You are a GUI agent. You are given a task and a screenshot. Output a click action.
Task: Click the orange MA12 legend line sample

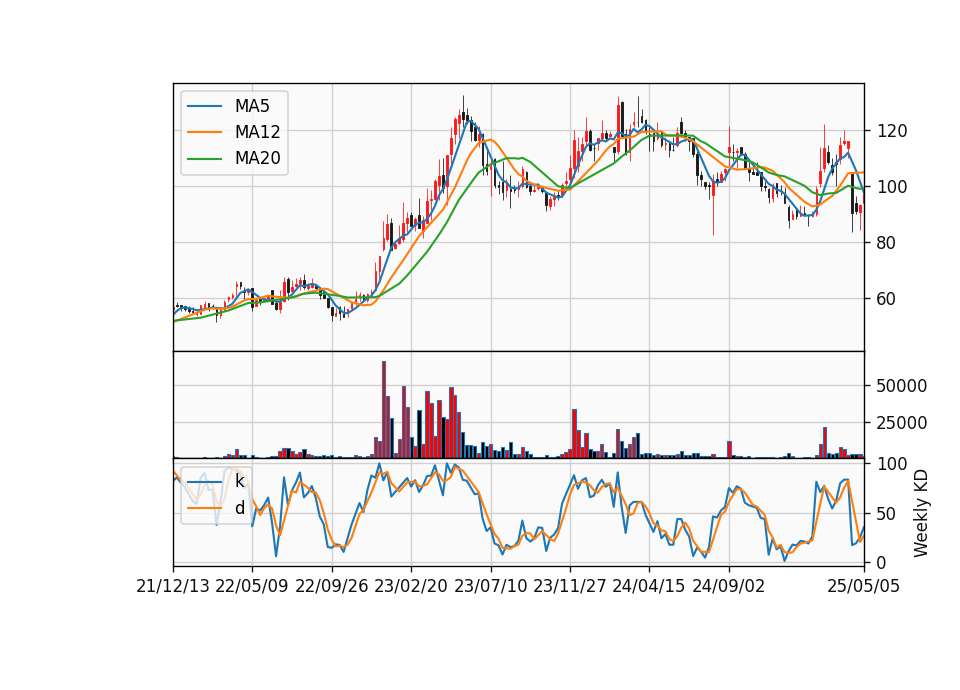point(204,132)
